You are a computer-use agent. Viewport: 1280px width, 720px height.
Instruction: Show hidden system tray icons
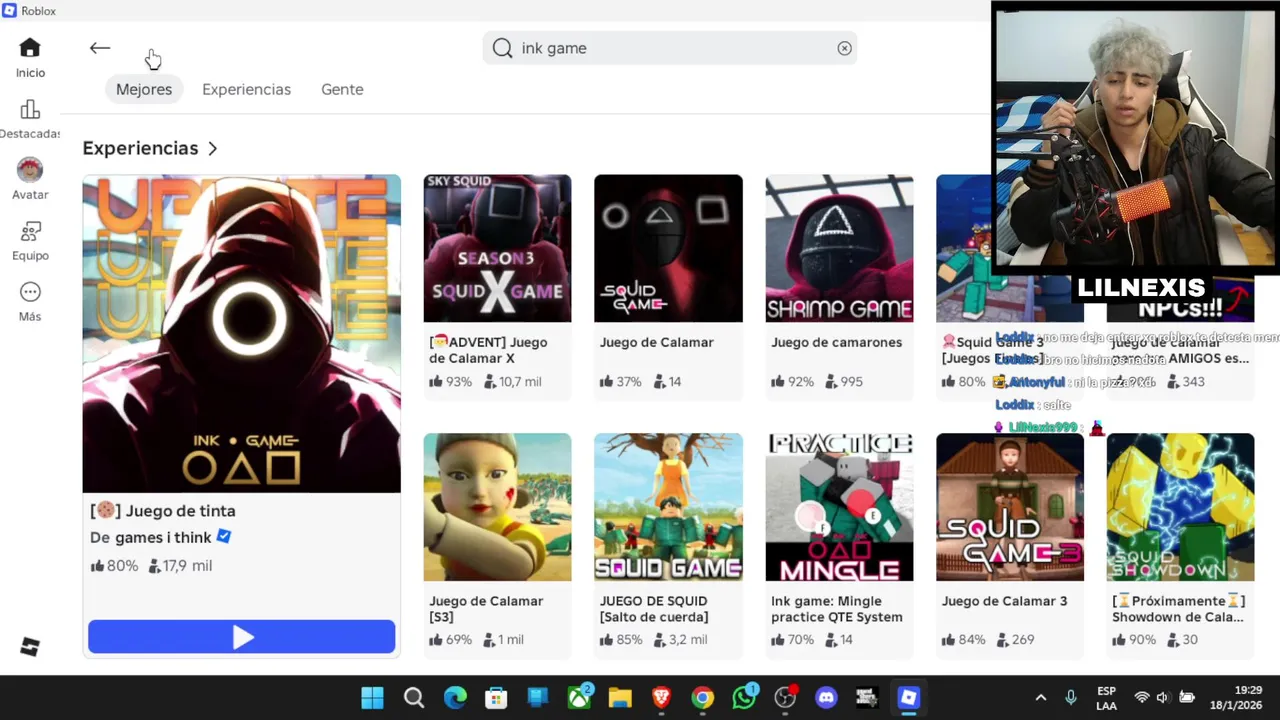(x=1041, y=697)
